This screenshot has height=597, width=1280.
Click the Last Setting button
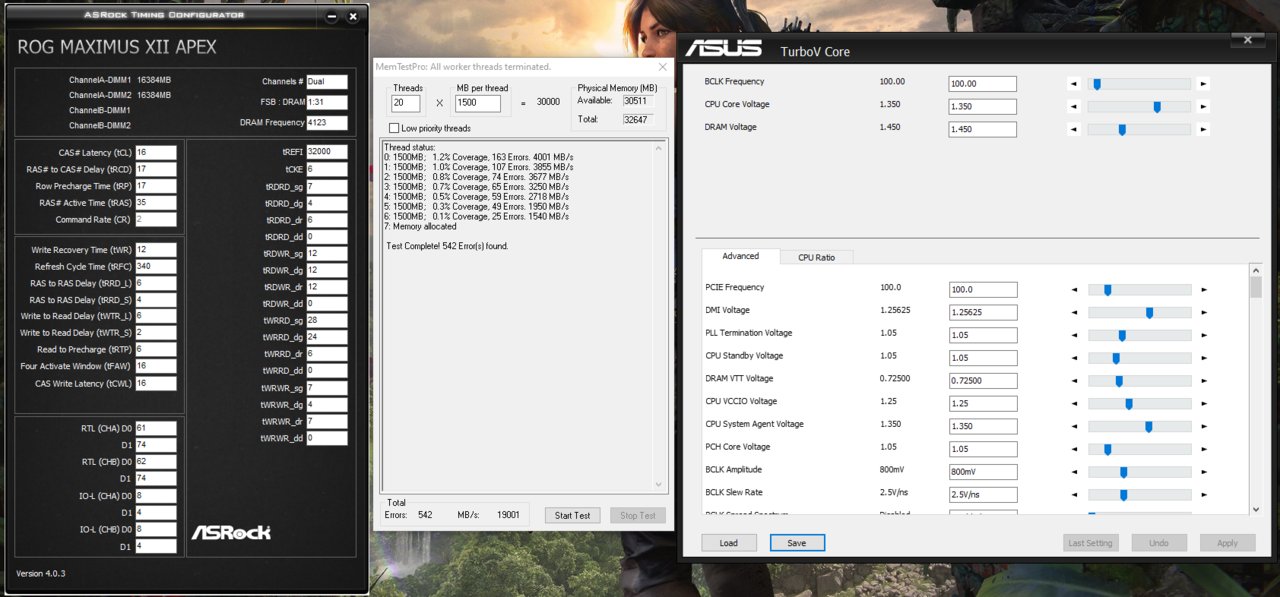coord(1090,543)
